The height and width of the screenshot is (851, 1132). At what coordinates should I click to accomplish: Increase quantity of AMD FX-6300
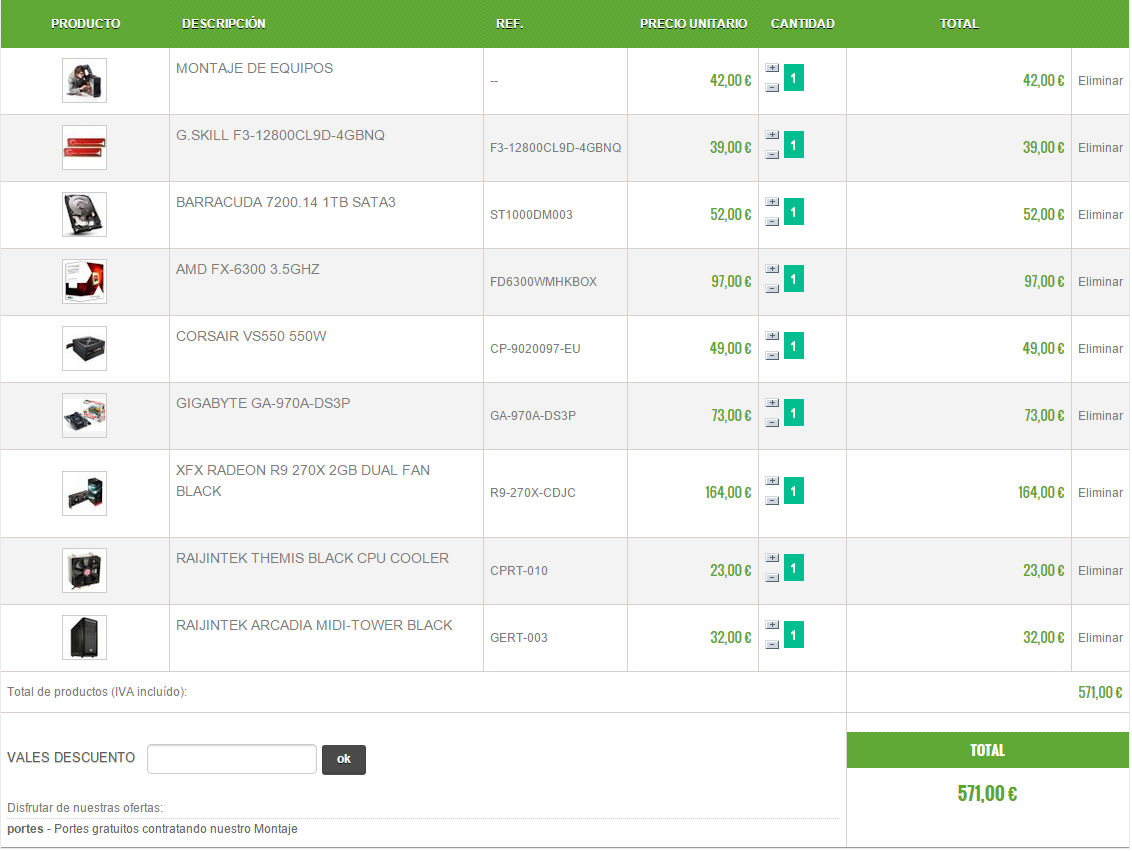772,269
